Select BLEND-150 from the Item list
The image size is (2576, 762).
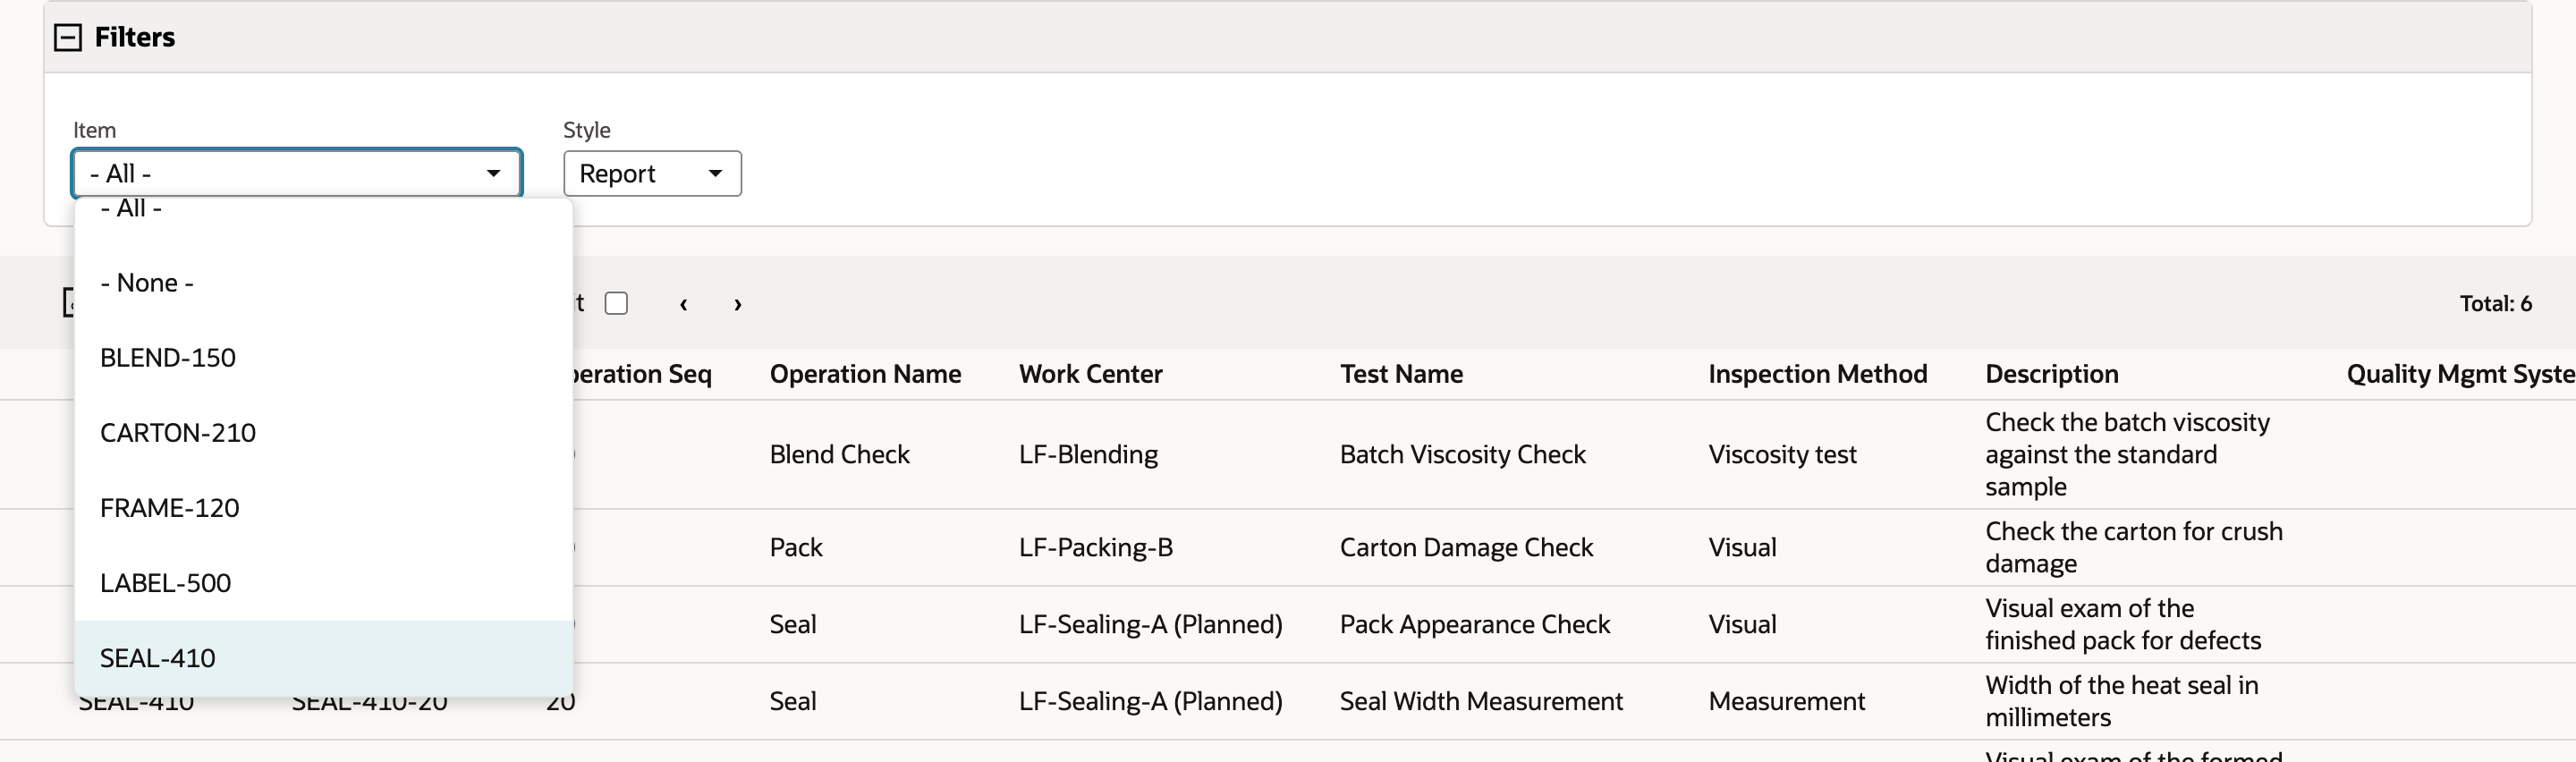click(324, 358)
